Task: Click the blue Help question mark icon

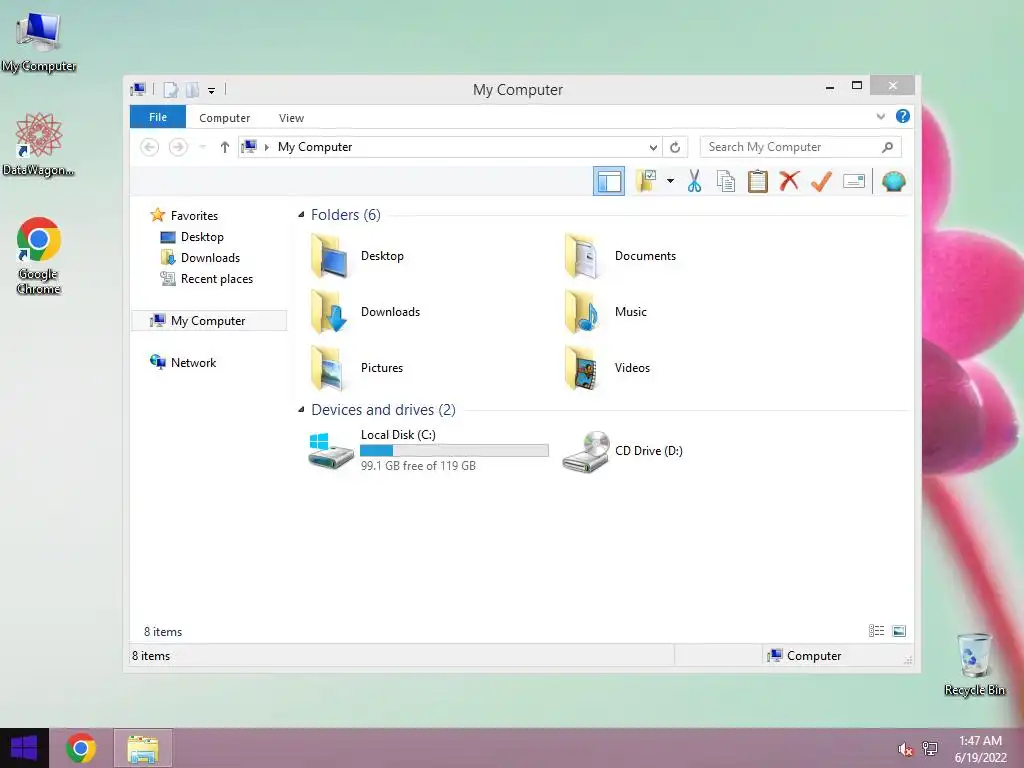Action: point(903,116)
